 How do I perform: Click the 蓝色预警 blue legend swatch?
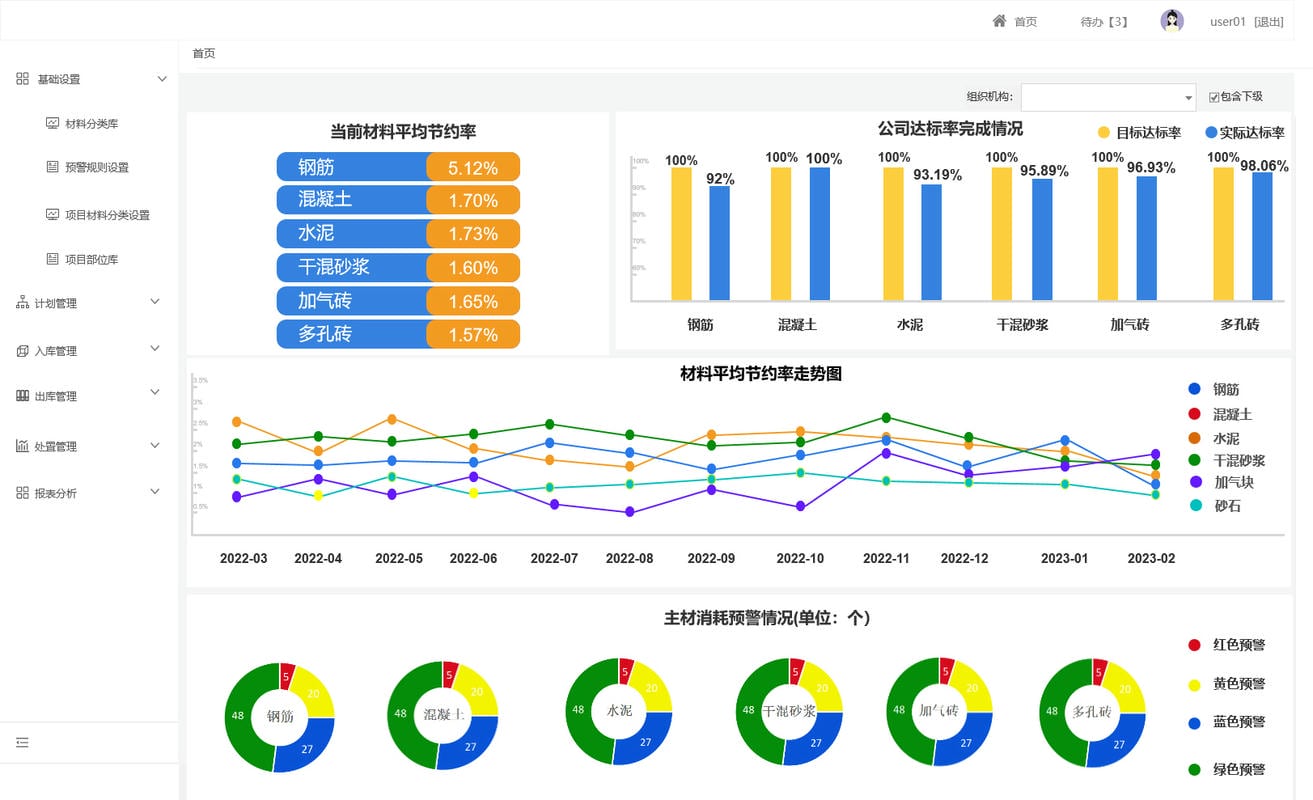[1194, 722]
